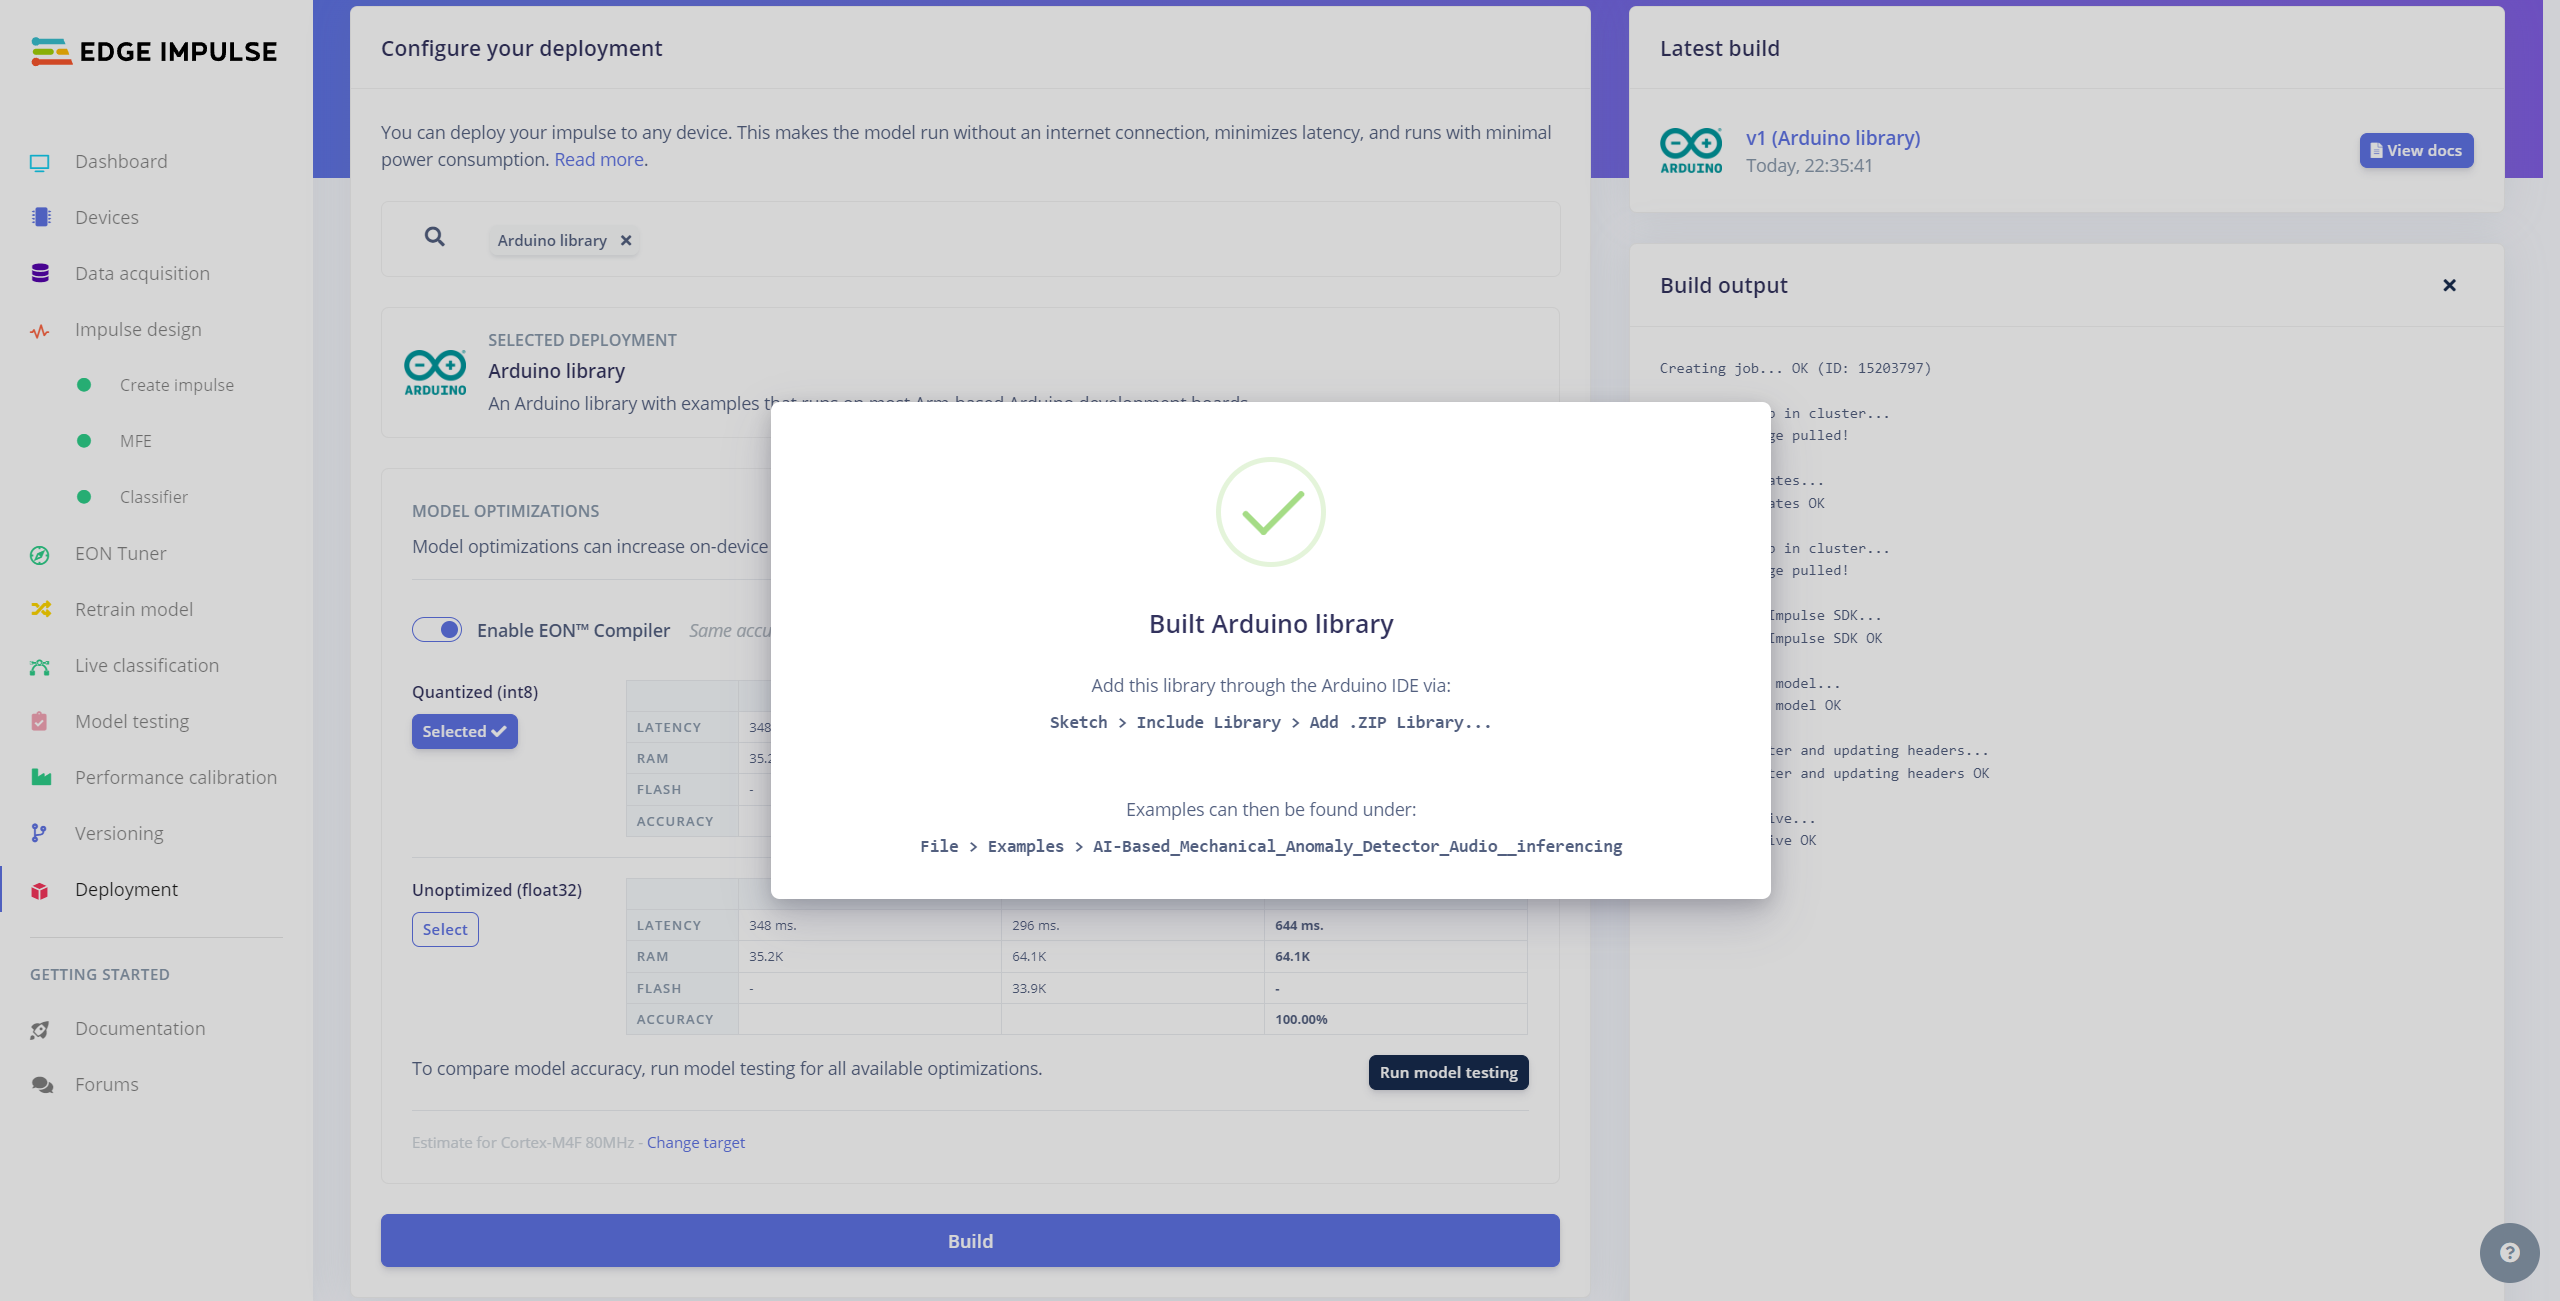Toggle Enable EON Compiler switch
The image size is (2560, 1301).
(x=438, y=629)
